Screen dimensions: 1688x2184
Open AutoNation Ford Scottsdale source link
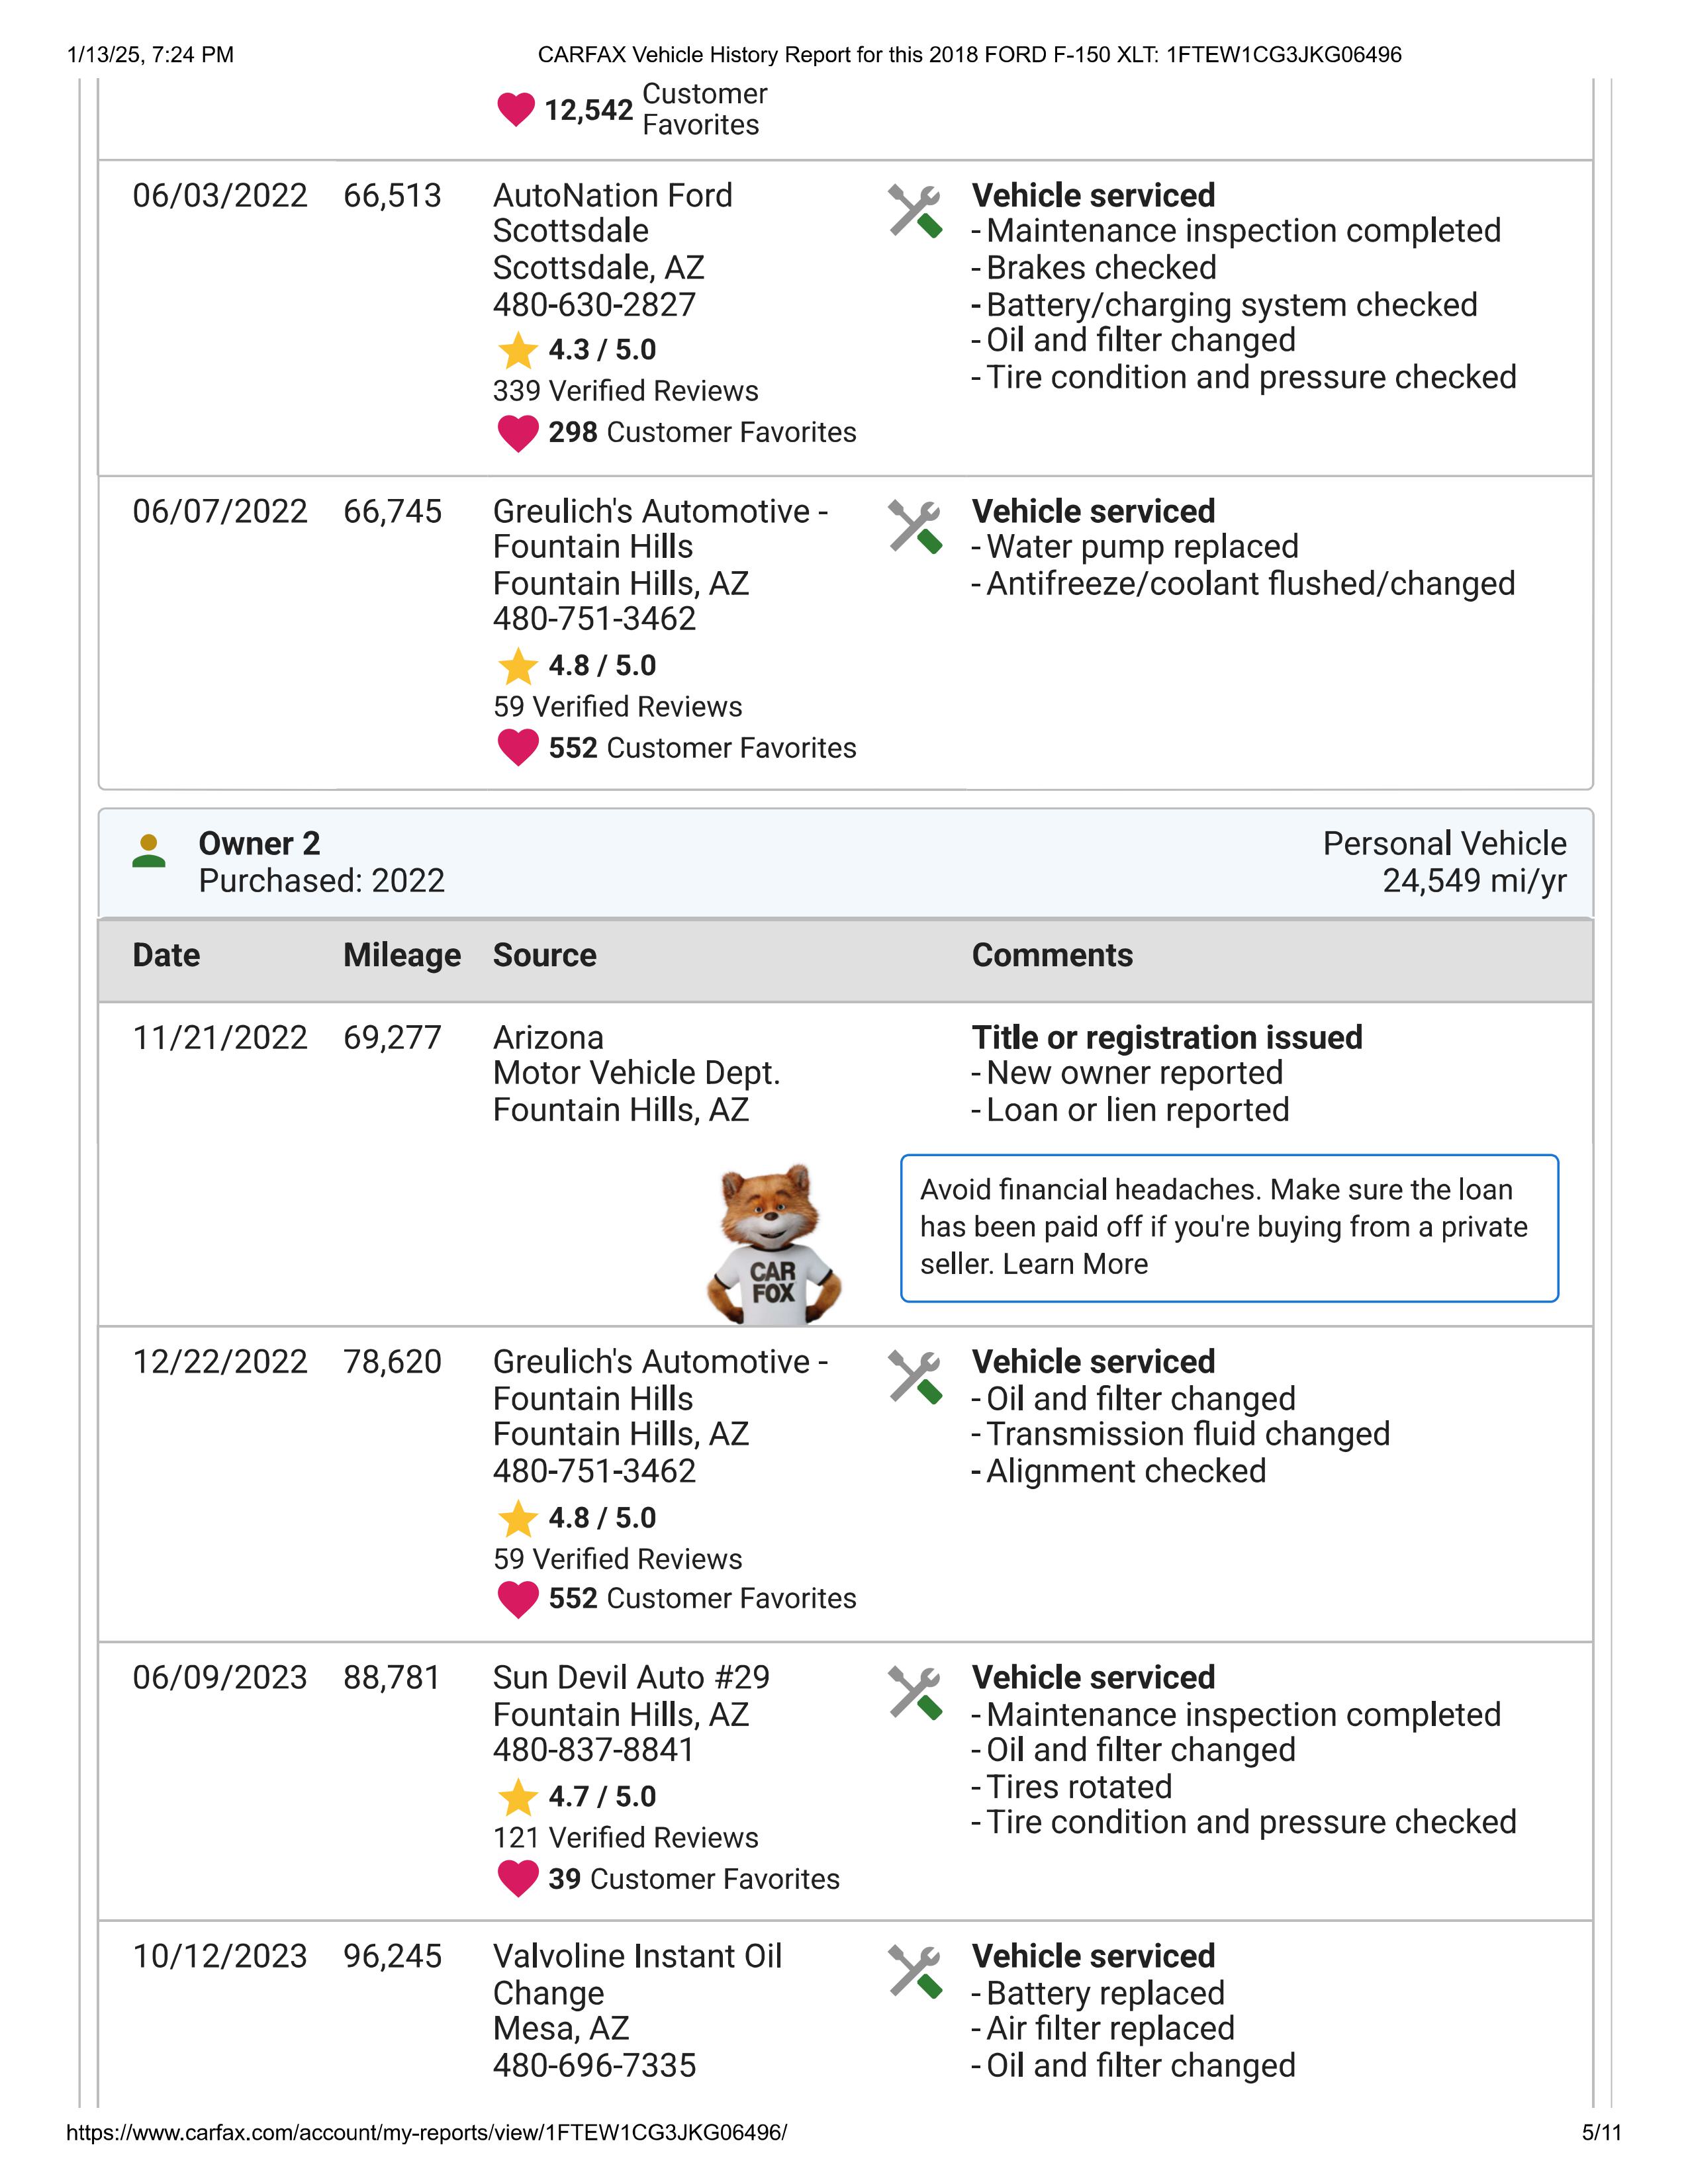612,213
